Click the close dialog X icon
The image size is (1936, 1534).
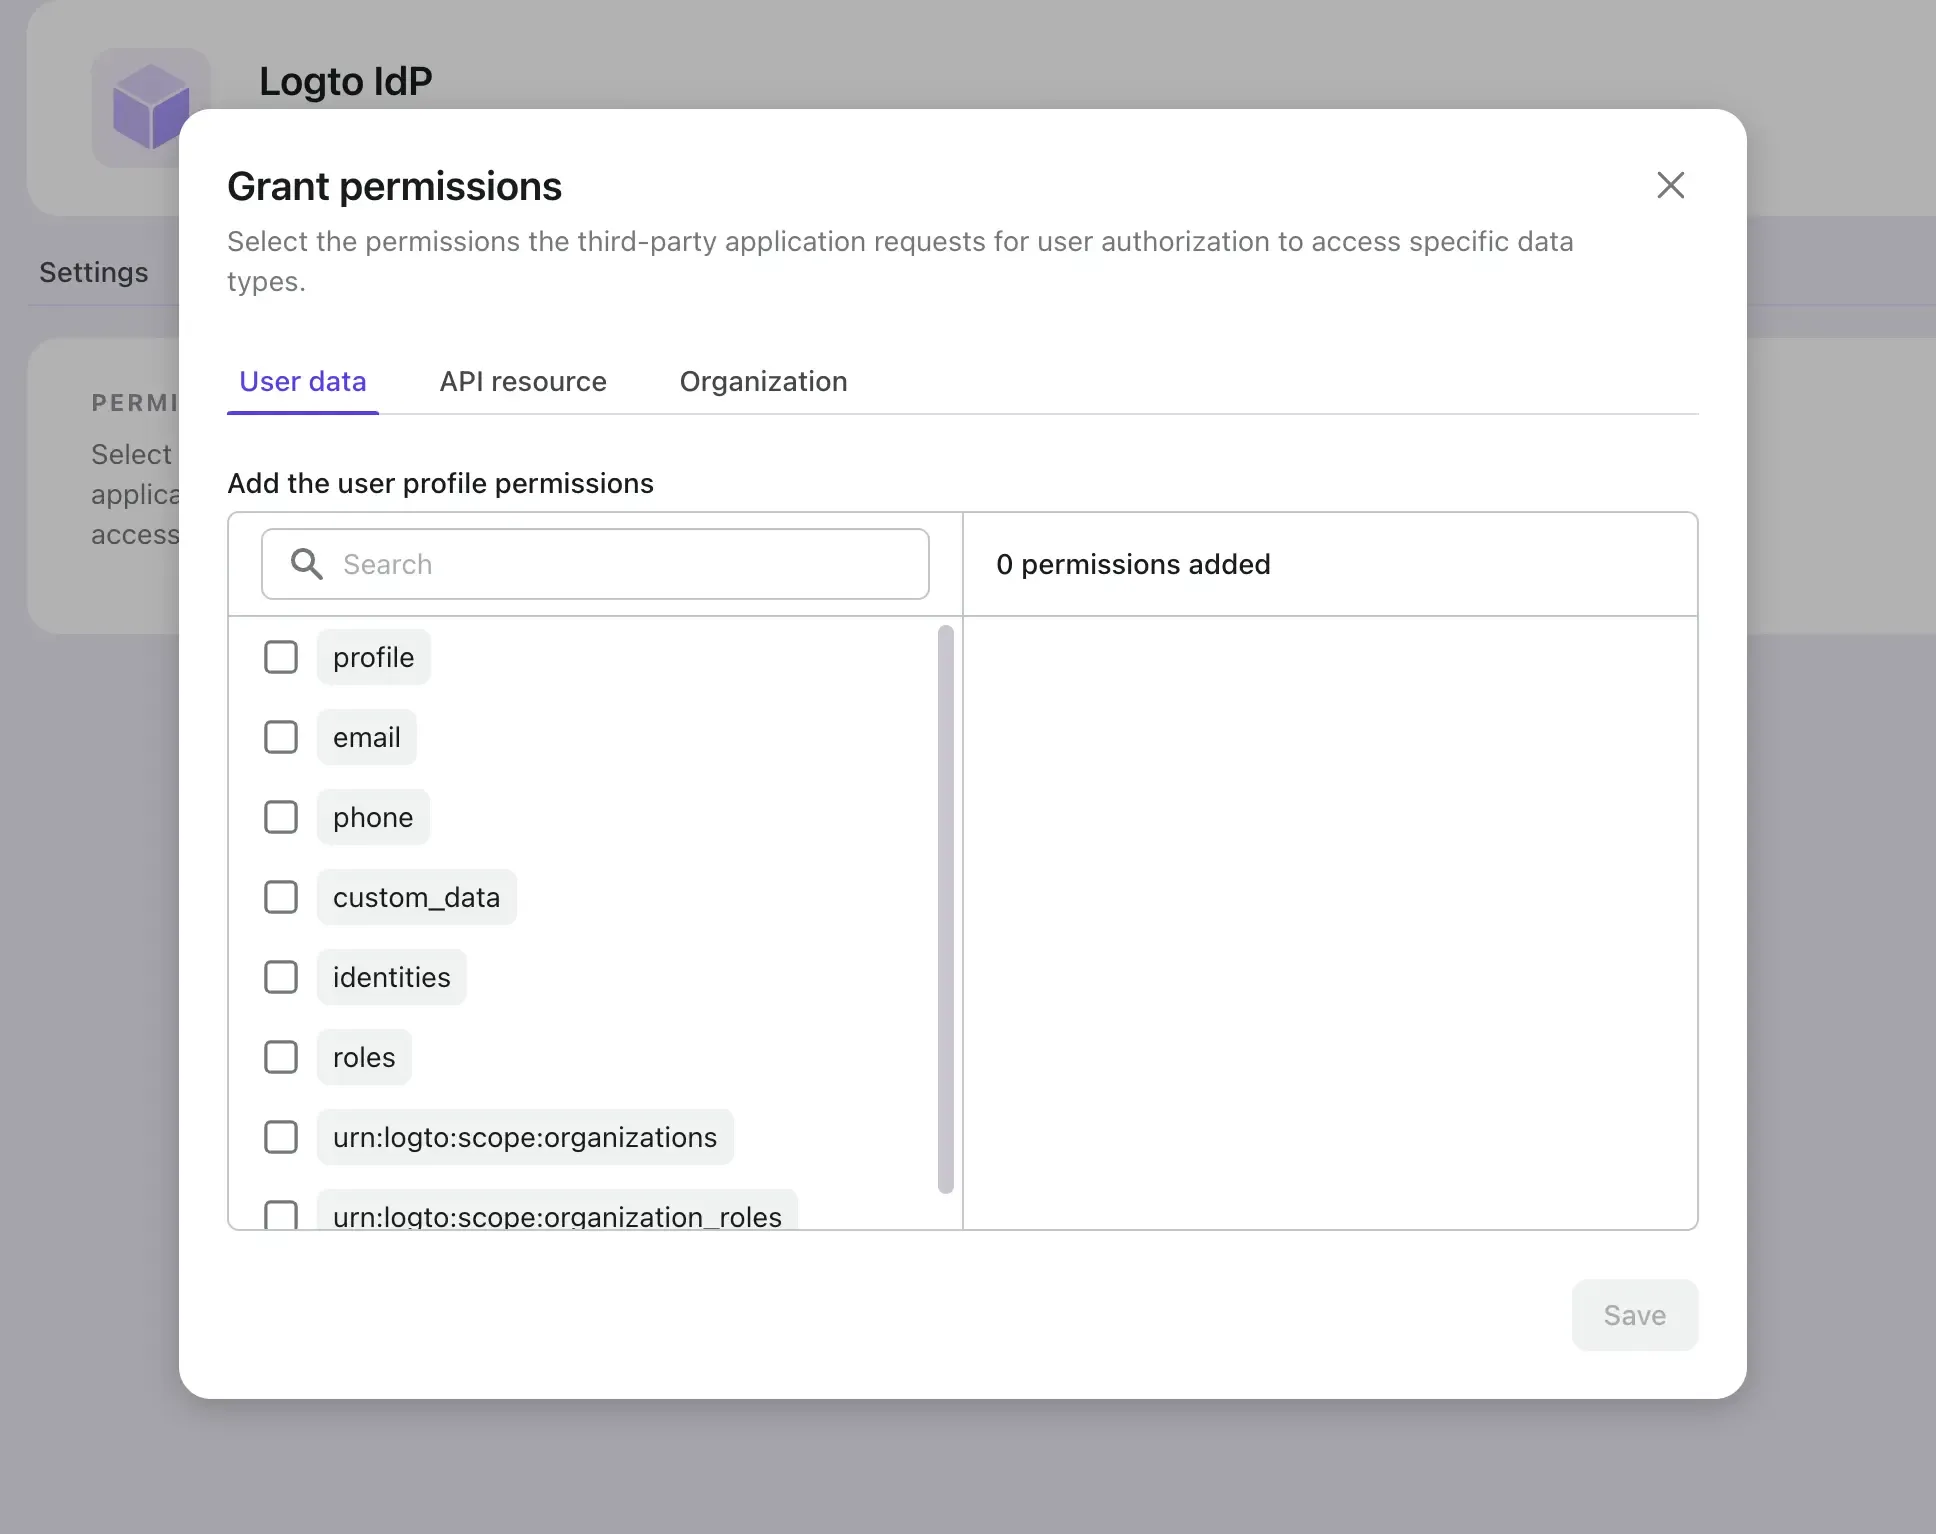click(1669, 185)
